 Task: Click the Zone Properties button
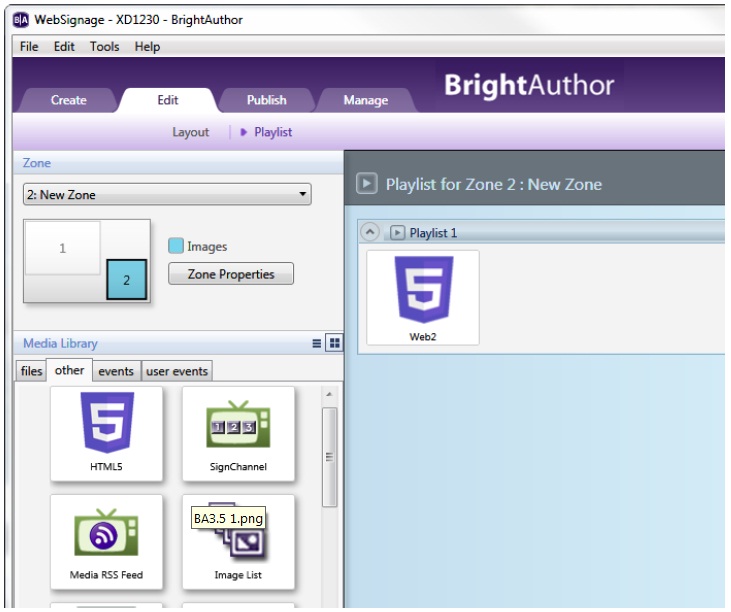coord(230,274)
